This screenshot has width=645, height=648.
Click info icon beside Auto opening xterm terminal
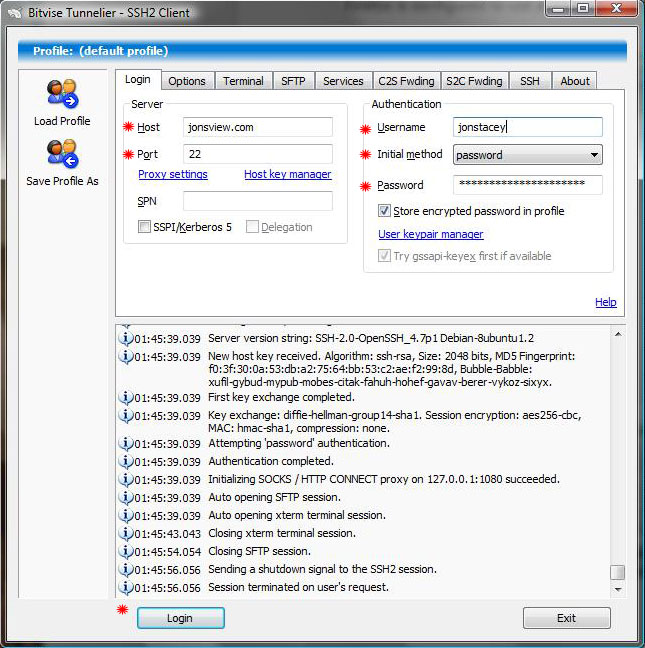pos(126,515)
